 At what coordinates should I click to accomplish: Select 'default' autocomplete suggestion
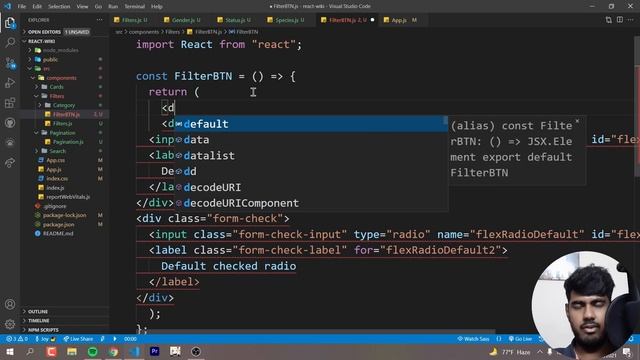[x=311, y=124]
